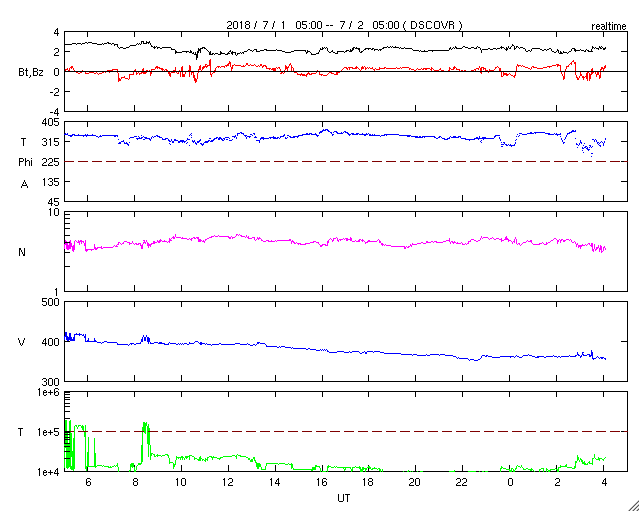Click the '22' hour tick on UT axis
Image resolution: width=640 pixels, height=512 pixels.
pos(462,482)
